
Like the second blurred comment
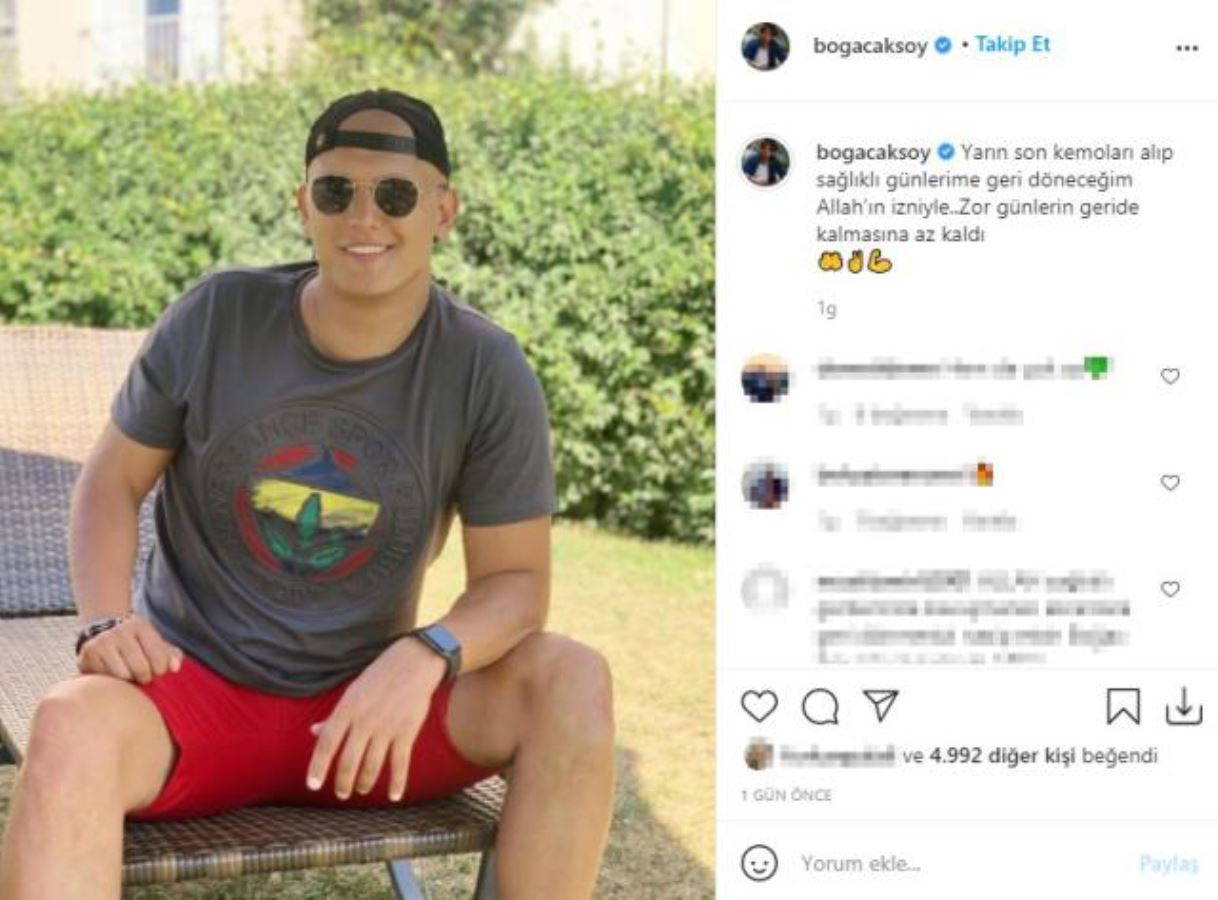coord(1170,482)
